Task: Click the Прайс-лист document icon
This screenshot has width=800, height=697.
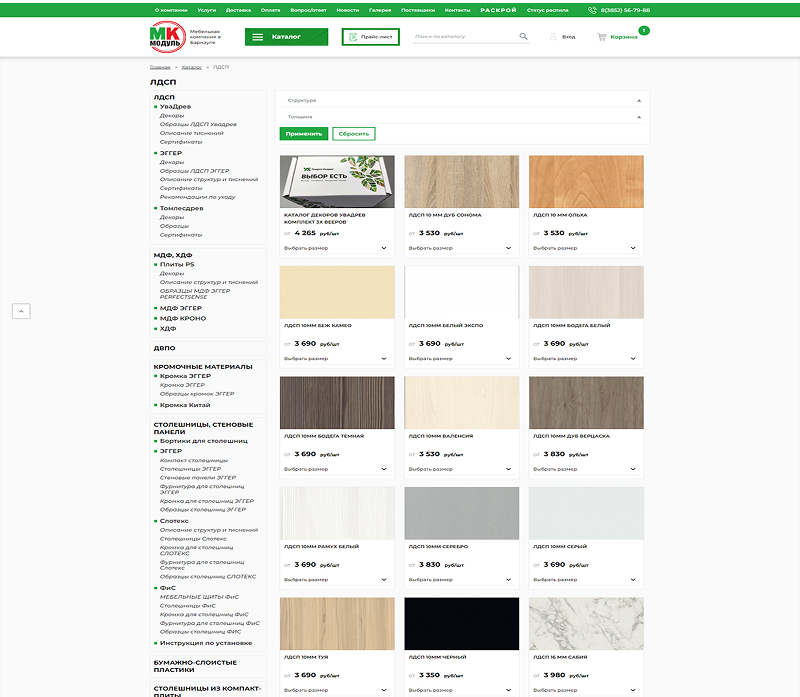Action: 352,37
